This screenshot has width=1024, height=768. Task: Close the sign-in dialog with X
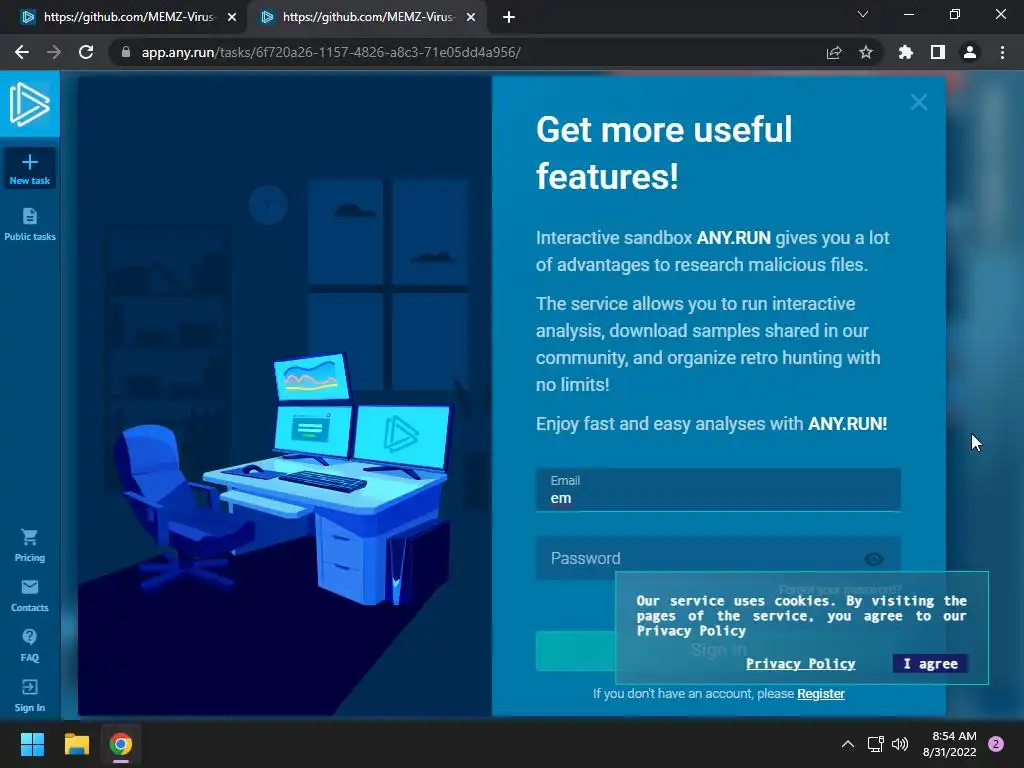918,102
